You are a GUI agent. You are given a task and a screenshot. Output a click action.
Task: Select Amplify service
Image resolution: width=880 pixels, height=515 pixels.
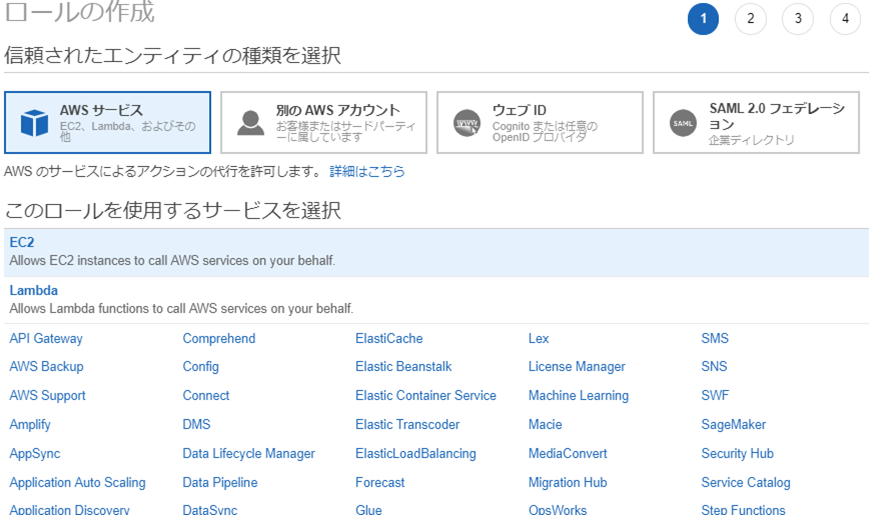pyautogui.click(x=30, y=425)
